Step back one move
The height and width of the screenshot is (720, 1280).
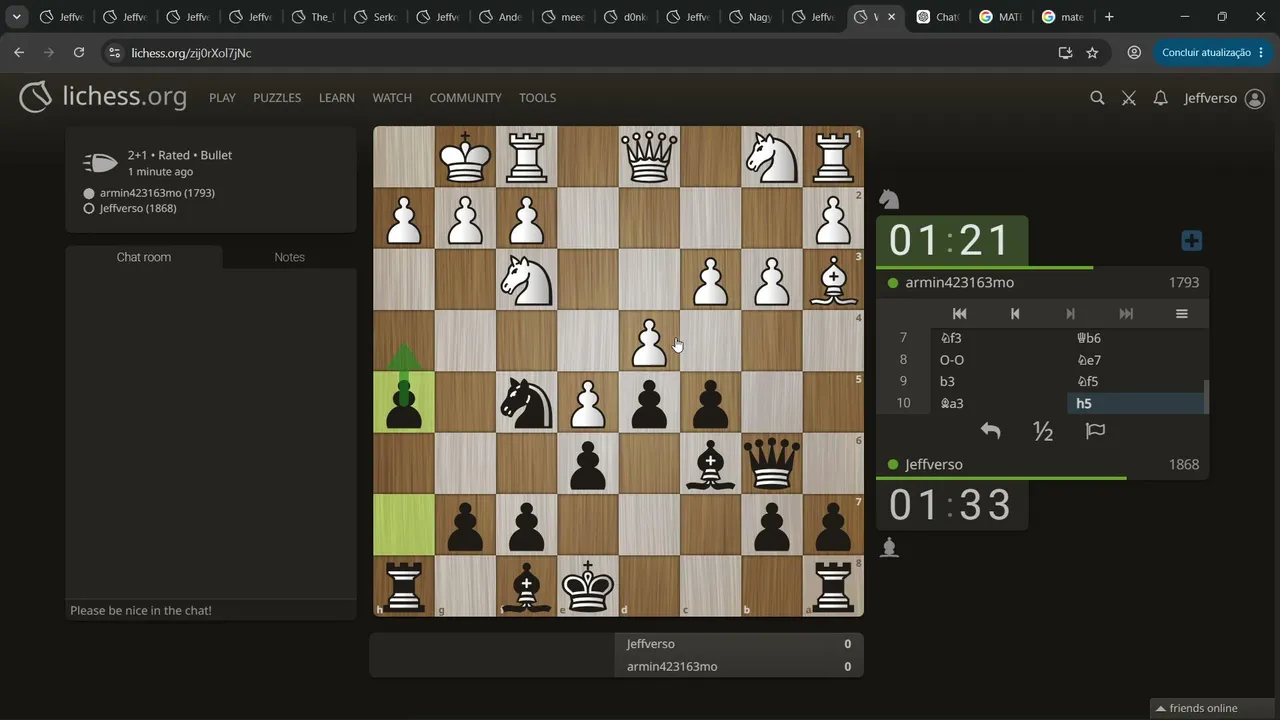coord(1015,314)
